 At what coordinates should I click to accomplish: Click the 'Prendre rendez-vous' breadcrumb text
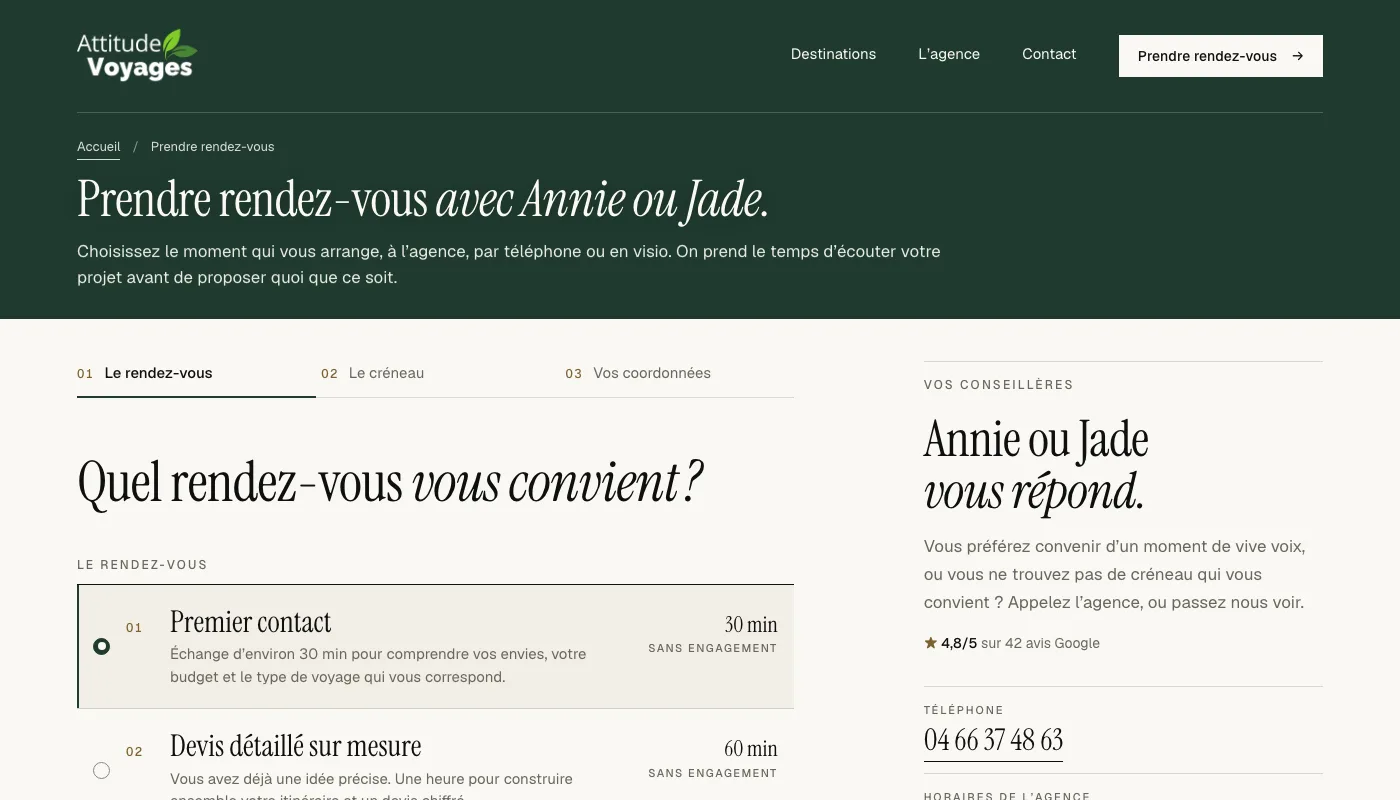(x=212, y=147)
